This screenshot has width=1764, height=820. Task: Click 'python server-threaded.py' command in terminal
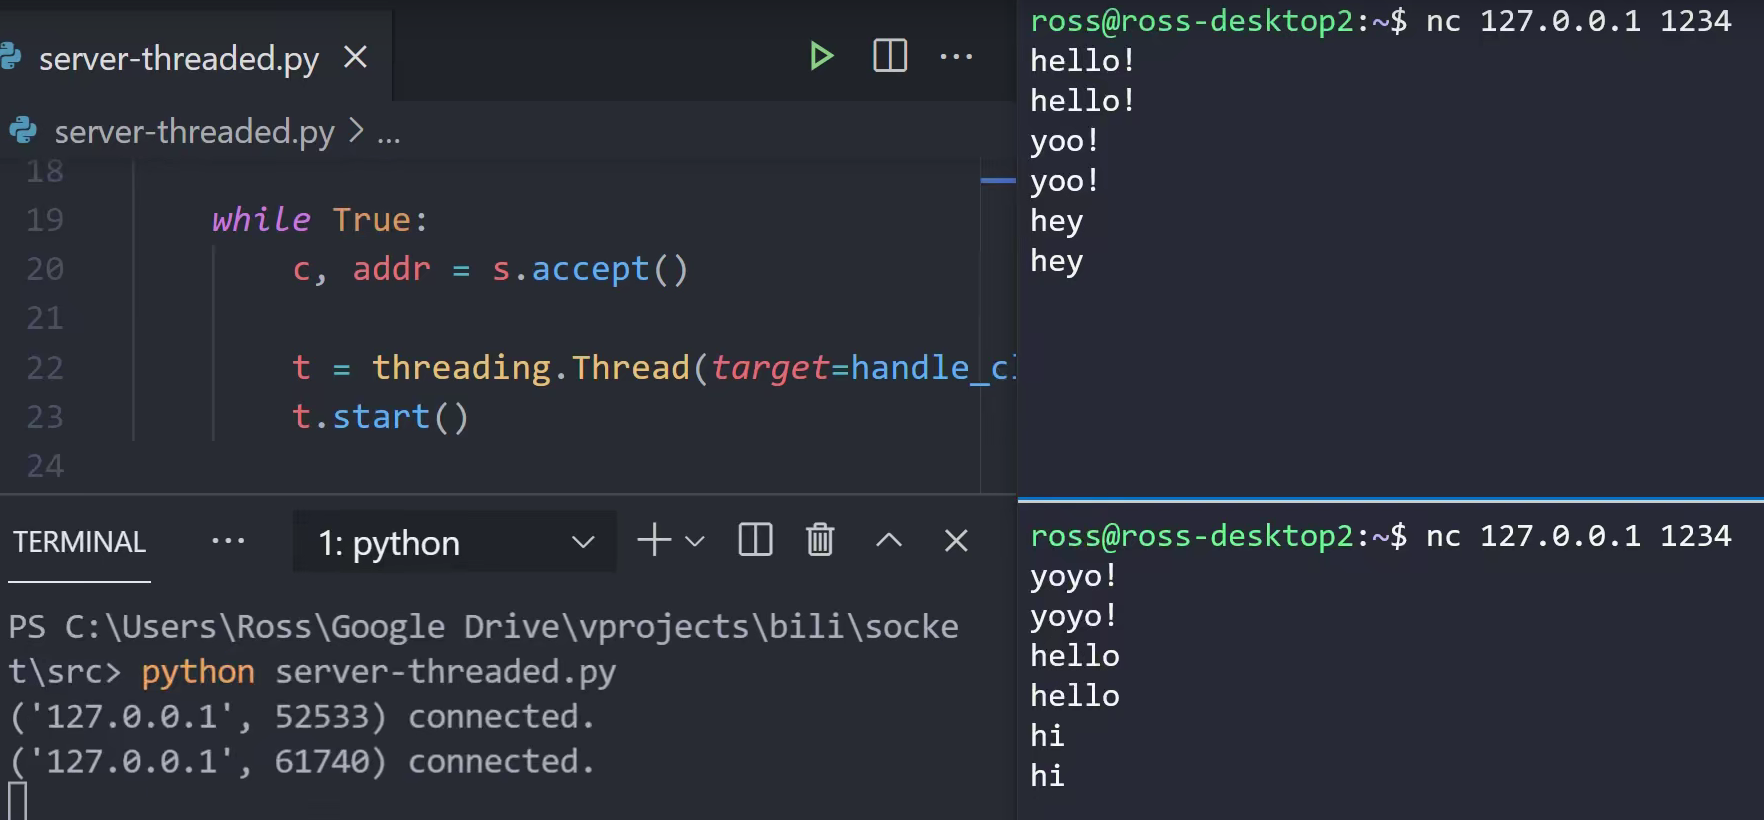[x=378, y=672]
